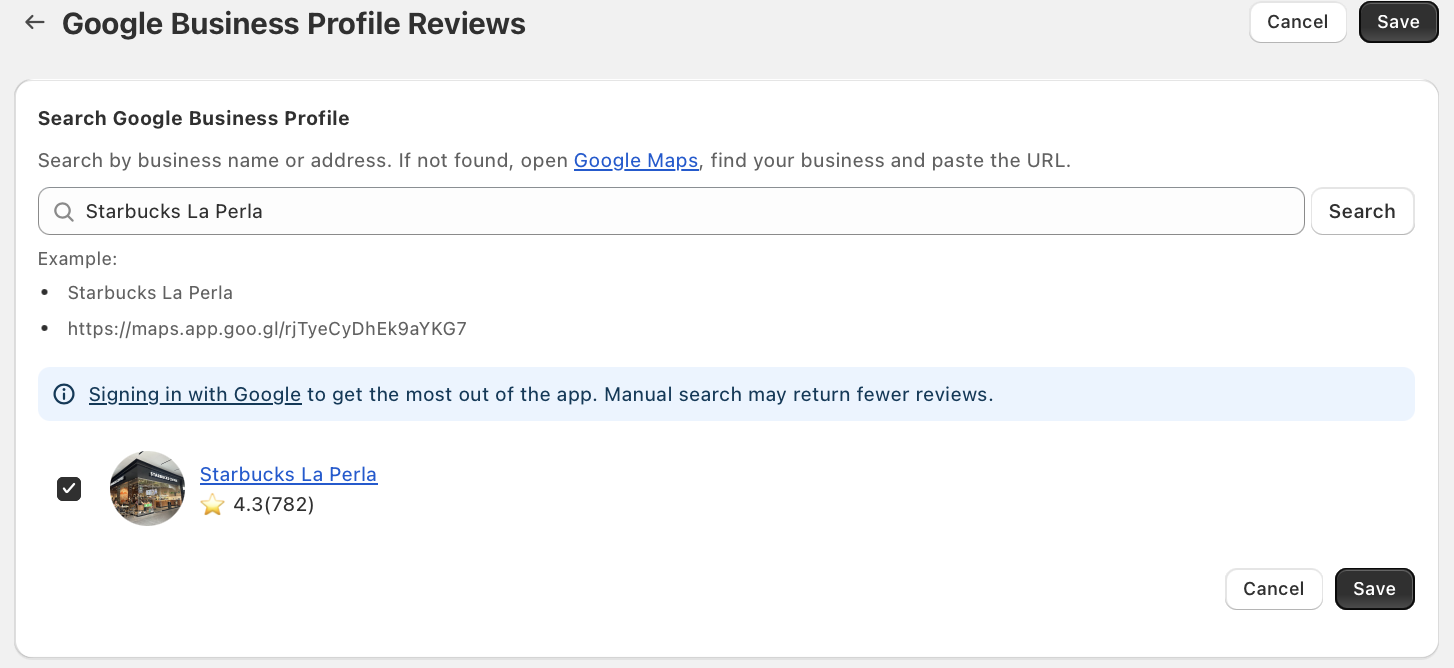Follow the Signing in with Google link
The image size is (1454, 668).
[x=195, y=394]
